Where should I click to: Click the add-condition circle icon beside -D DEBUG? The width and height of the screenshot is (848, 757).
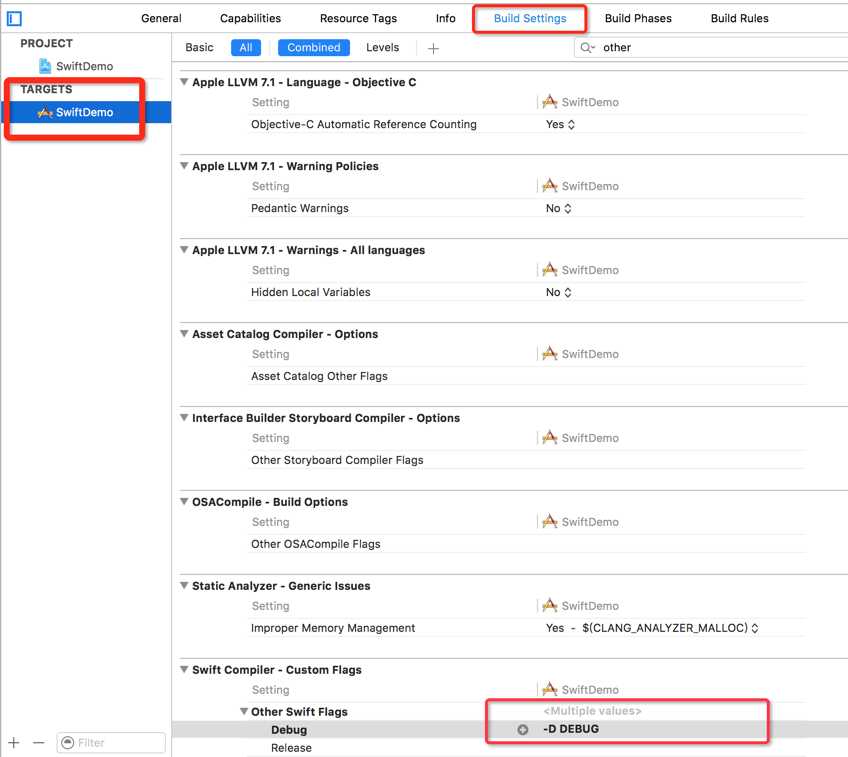click(522, 729)
